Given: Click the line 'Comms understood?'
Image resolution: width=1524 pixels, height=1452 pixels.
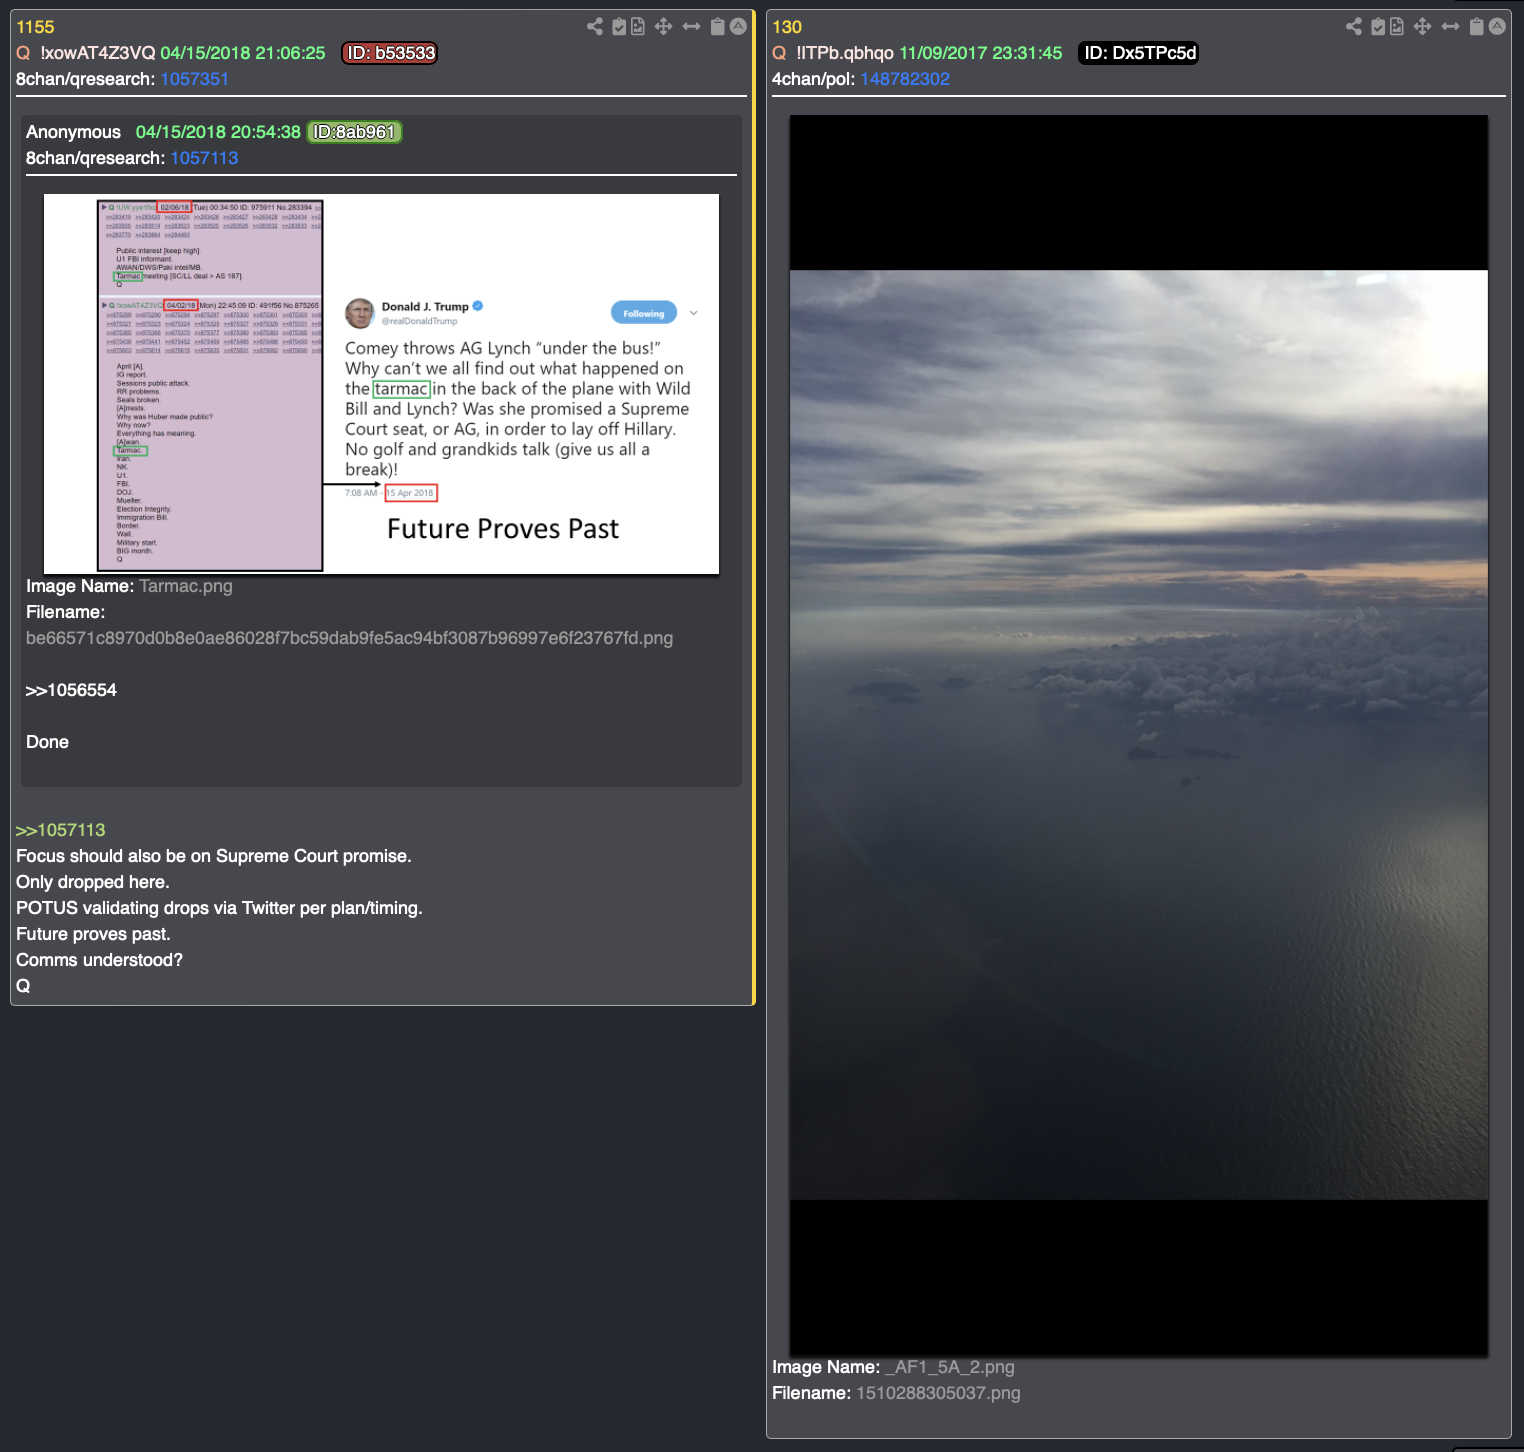Looking at the screenshot, I should [x=99, y=960].
